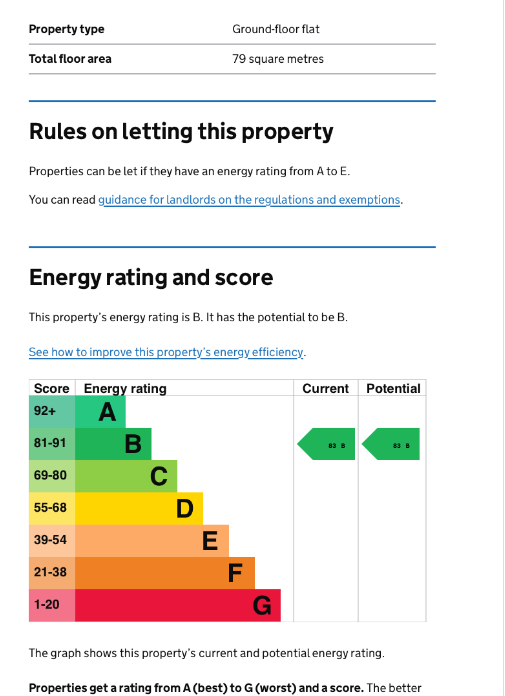Click the Ground-floor flat property type value
The height and width of the screenshot is (696, 505).
coord(276,29)
